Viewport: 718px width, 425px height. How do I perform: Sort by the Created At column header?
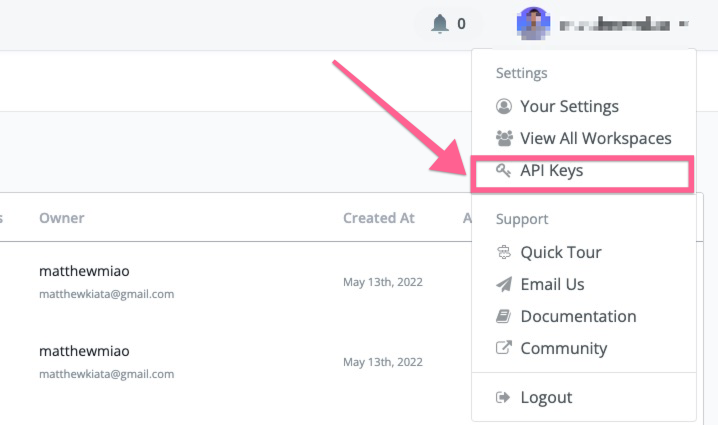379,218
